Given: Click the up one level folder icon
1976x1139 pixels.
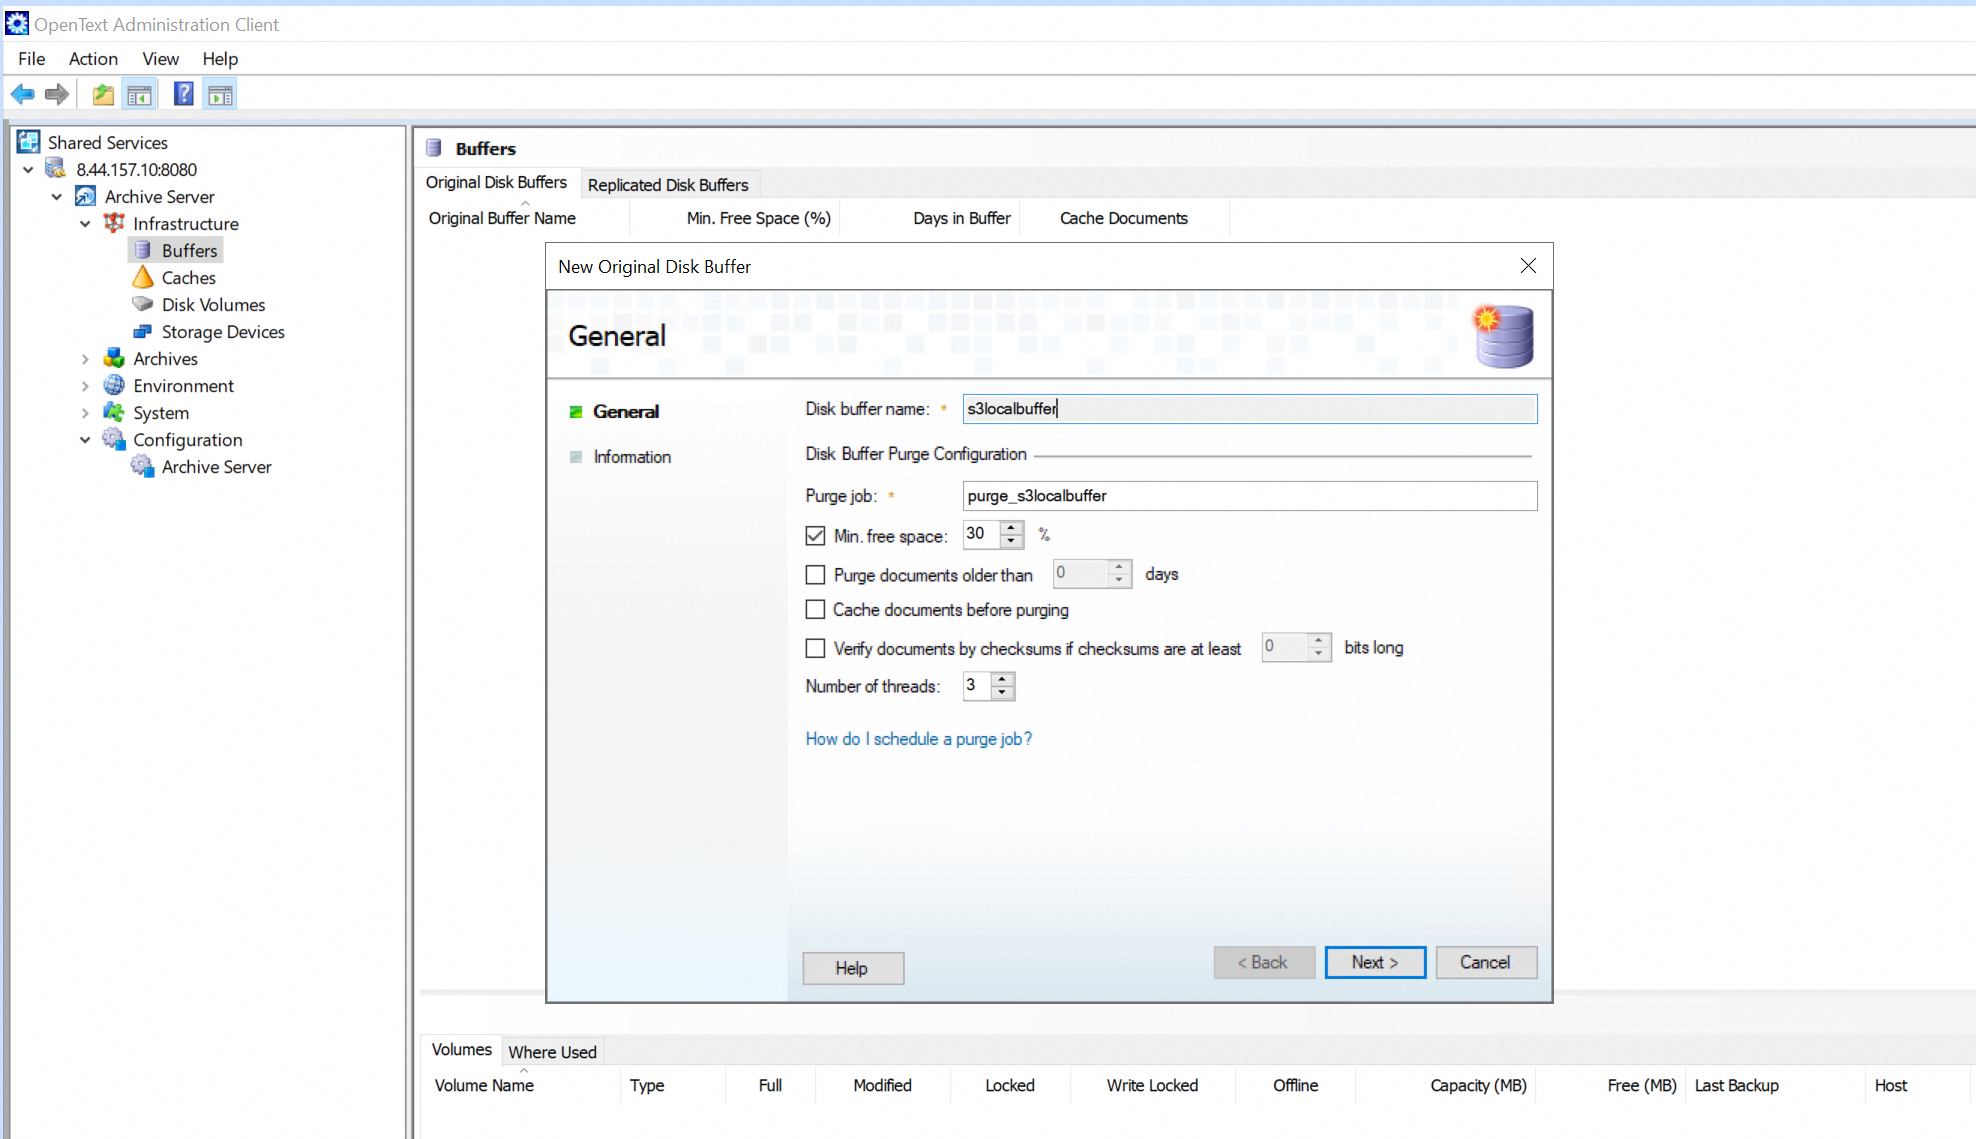Looking at the screenshot, I should [x=103, y=95].
